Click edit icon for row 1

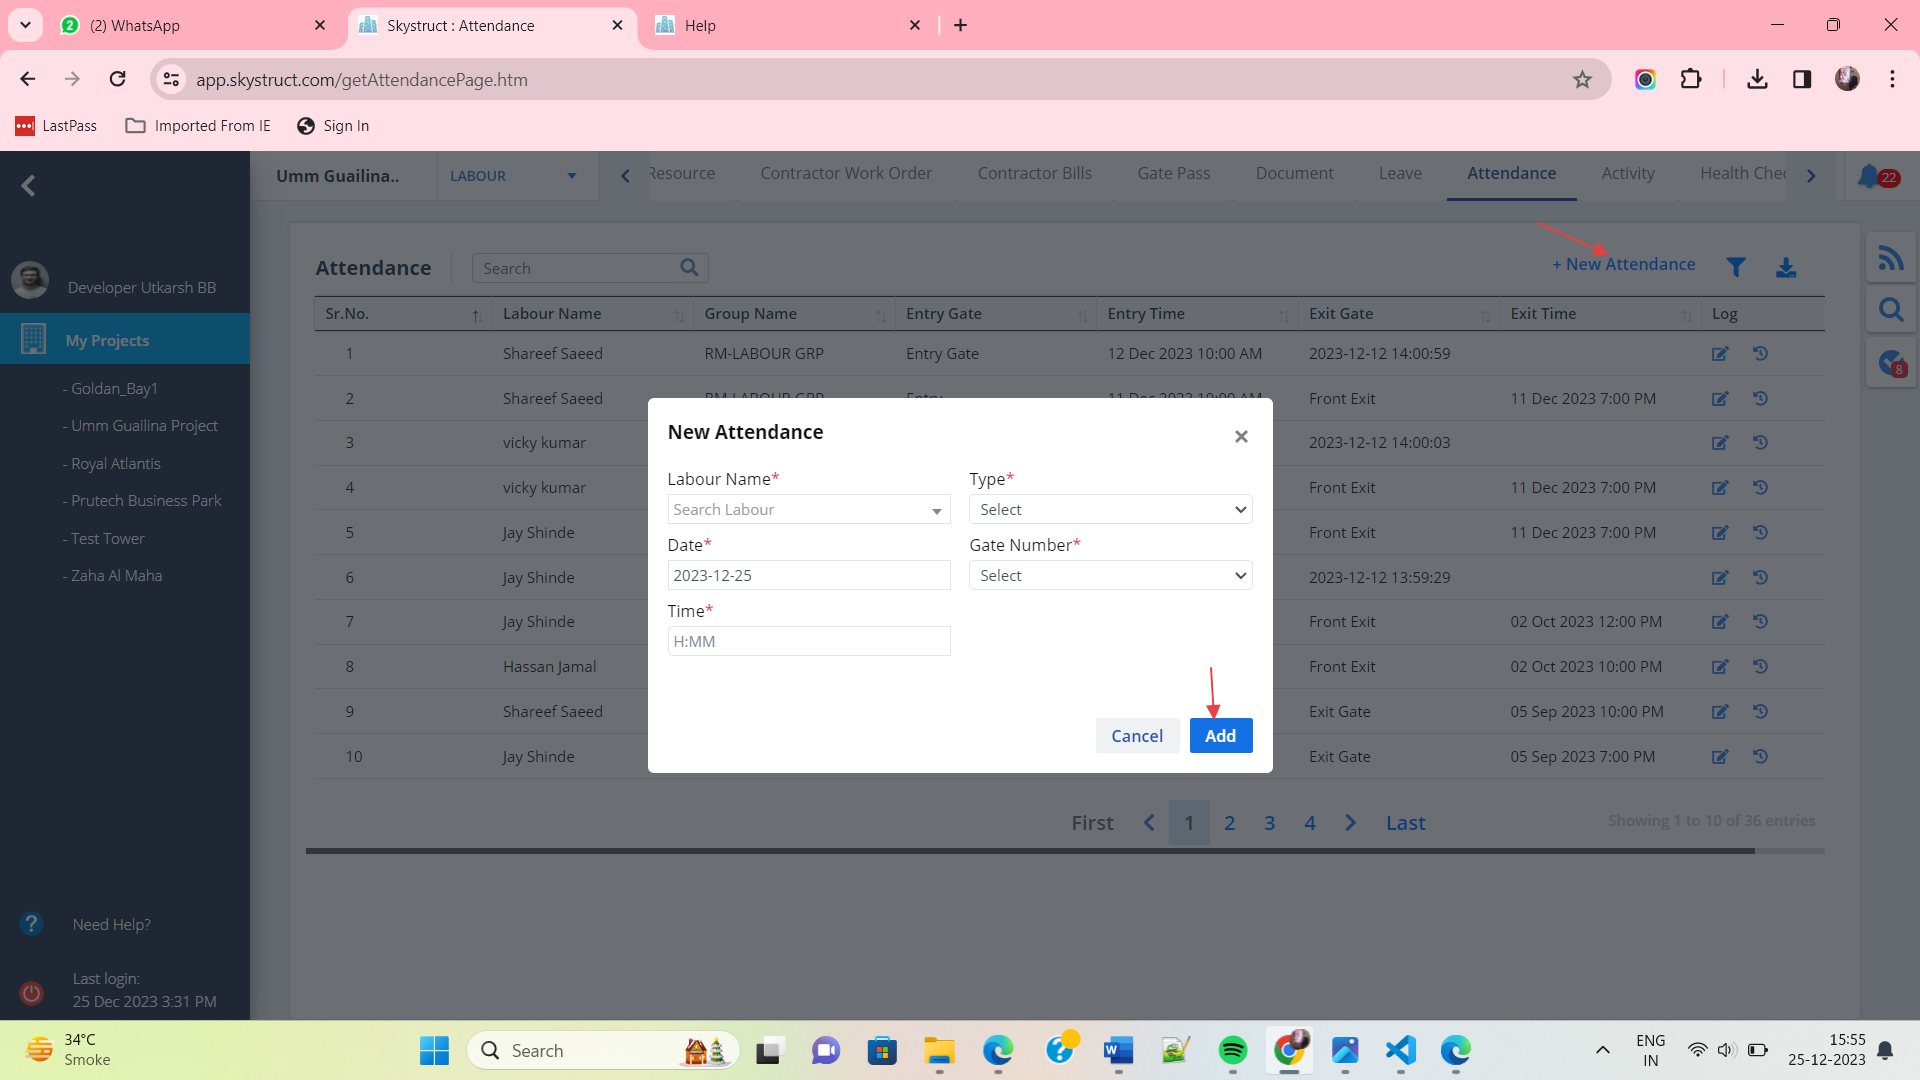click(1720, 353)
